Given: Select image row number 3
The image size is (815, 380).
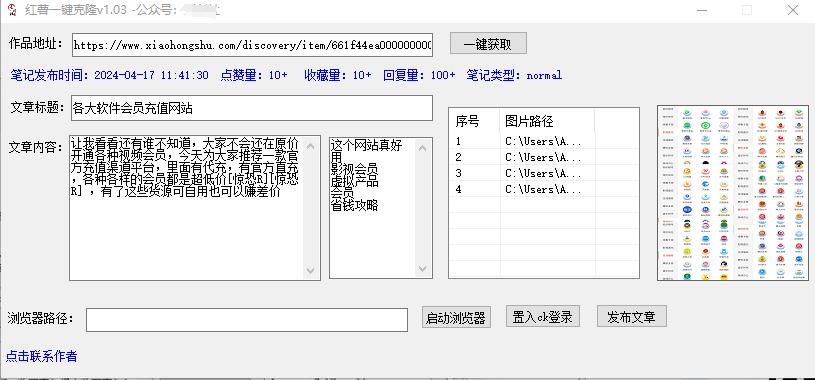Looking at the screenshot, I should tap(544, 173).
